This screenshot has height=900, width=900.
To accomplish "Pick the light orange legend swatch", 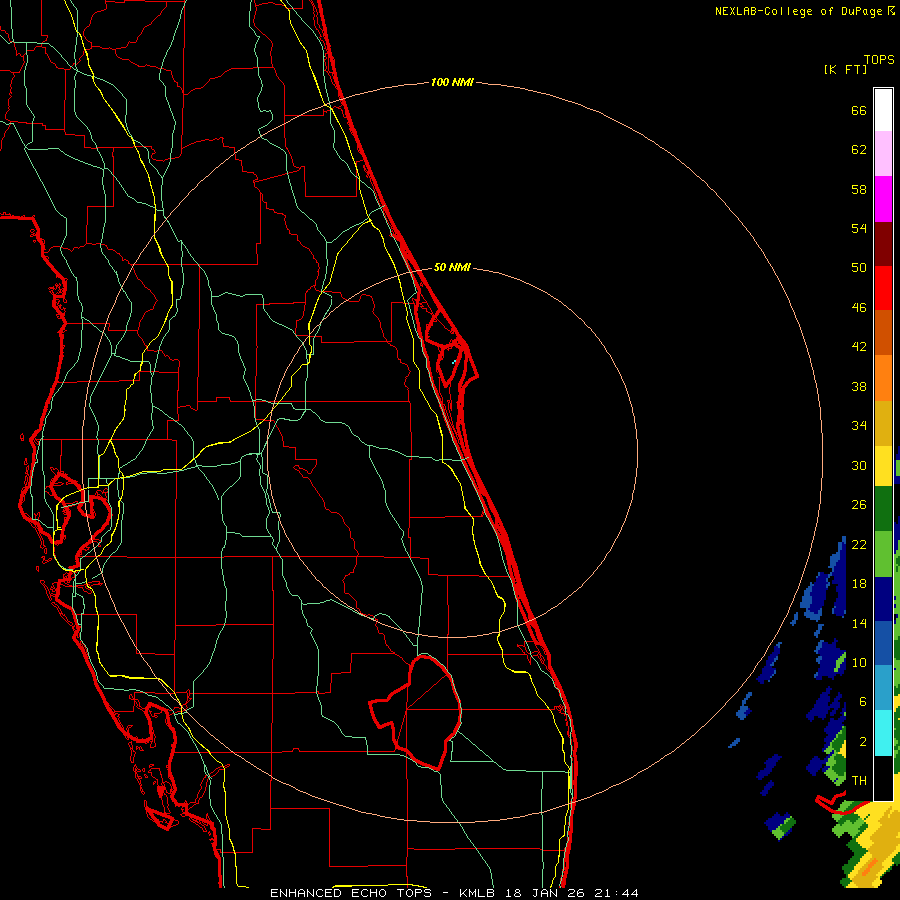I will [x=883, y=378].
